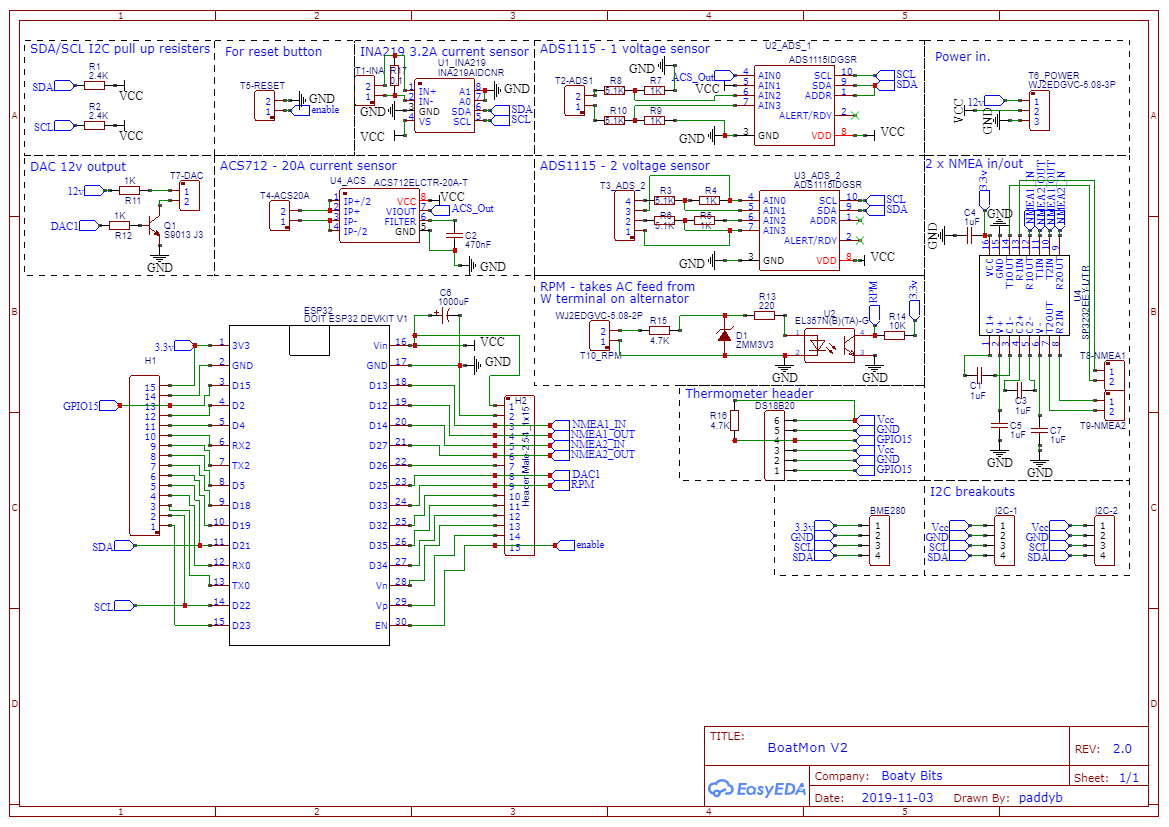Image resolution: width=1169 pixels, height=827 pixels.
Task: Select the T10_RPM connector symbol
Action: pyautogui.click(x=599, y=336)
